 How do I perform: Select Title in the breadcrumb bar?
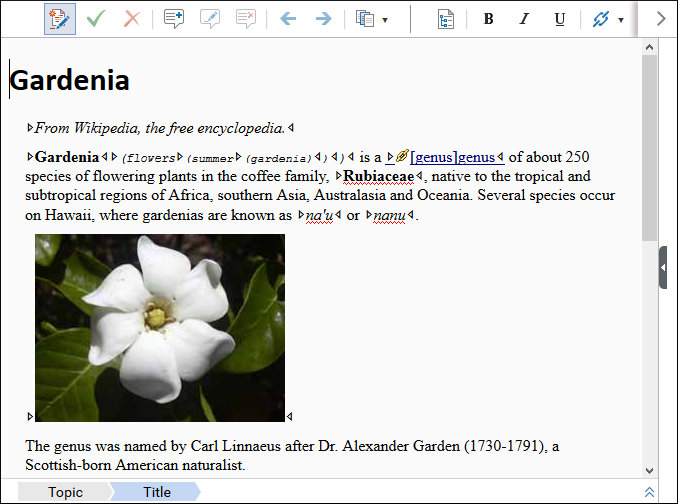(157, 492)
